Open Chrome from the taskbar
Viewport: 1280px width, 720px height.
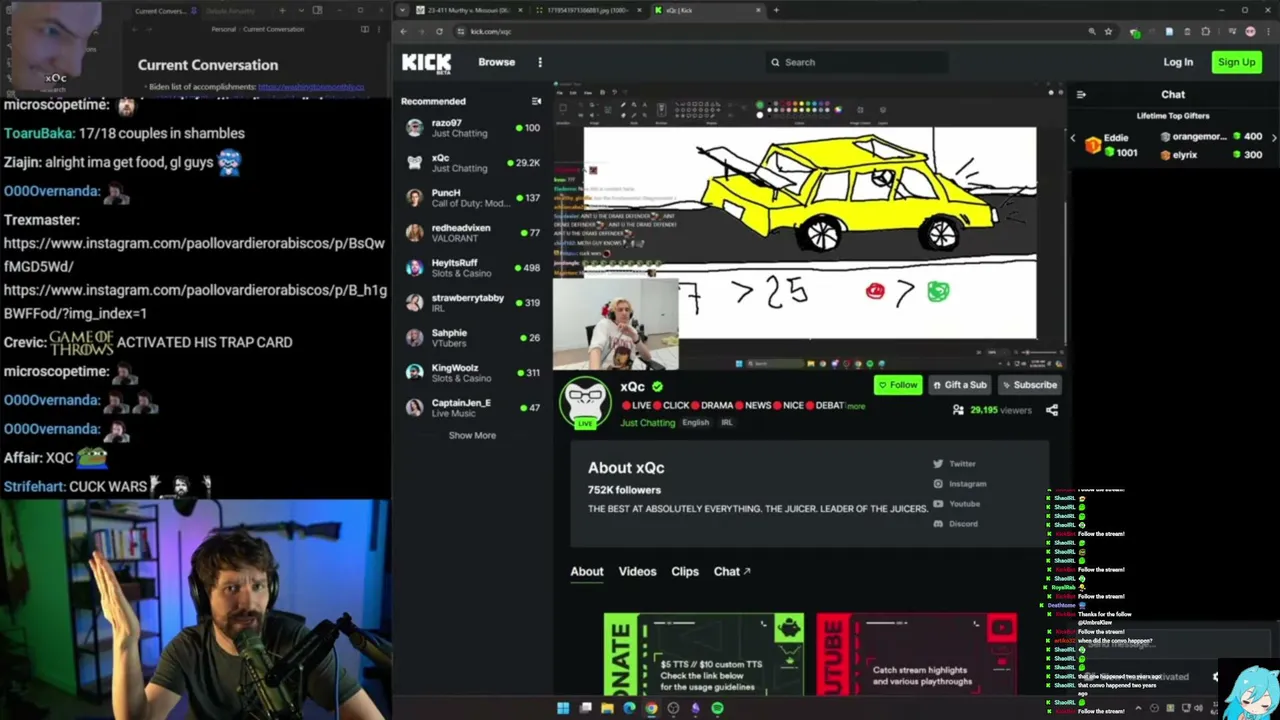click(x=651, y=709)
